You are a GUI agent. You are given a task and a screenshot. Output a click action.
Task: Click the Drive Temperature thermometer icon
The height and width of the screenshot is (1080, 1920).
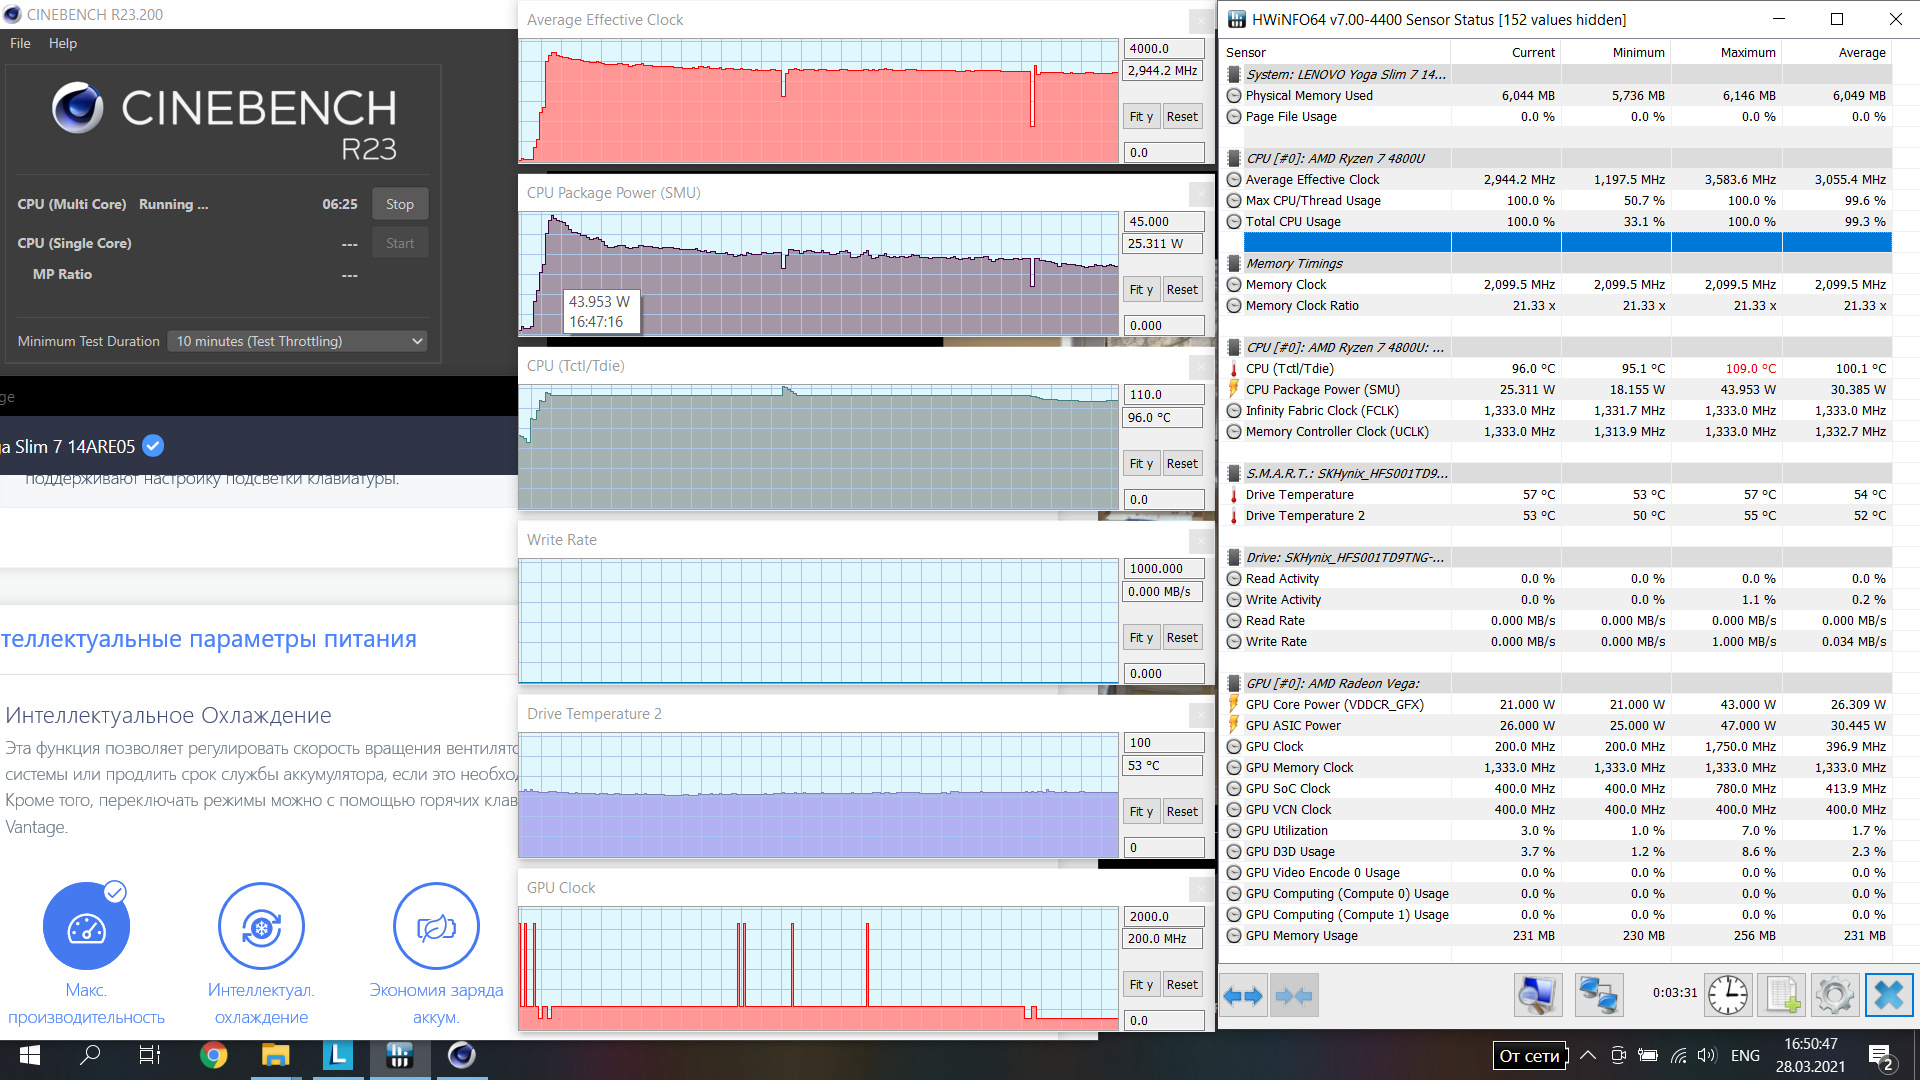(1234, 495)
